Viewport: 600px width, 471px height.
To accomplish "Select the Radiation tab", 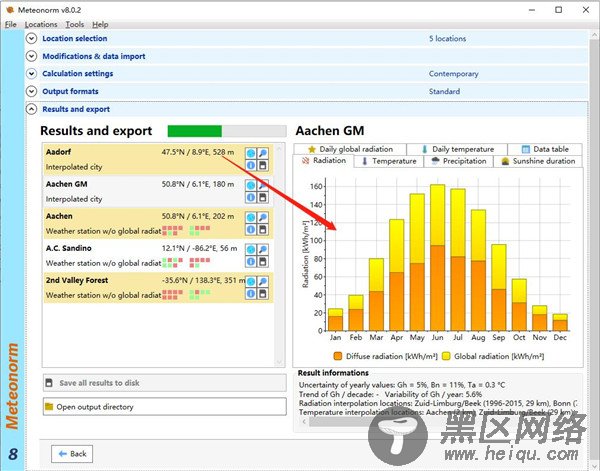I will 324,161.
